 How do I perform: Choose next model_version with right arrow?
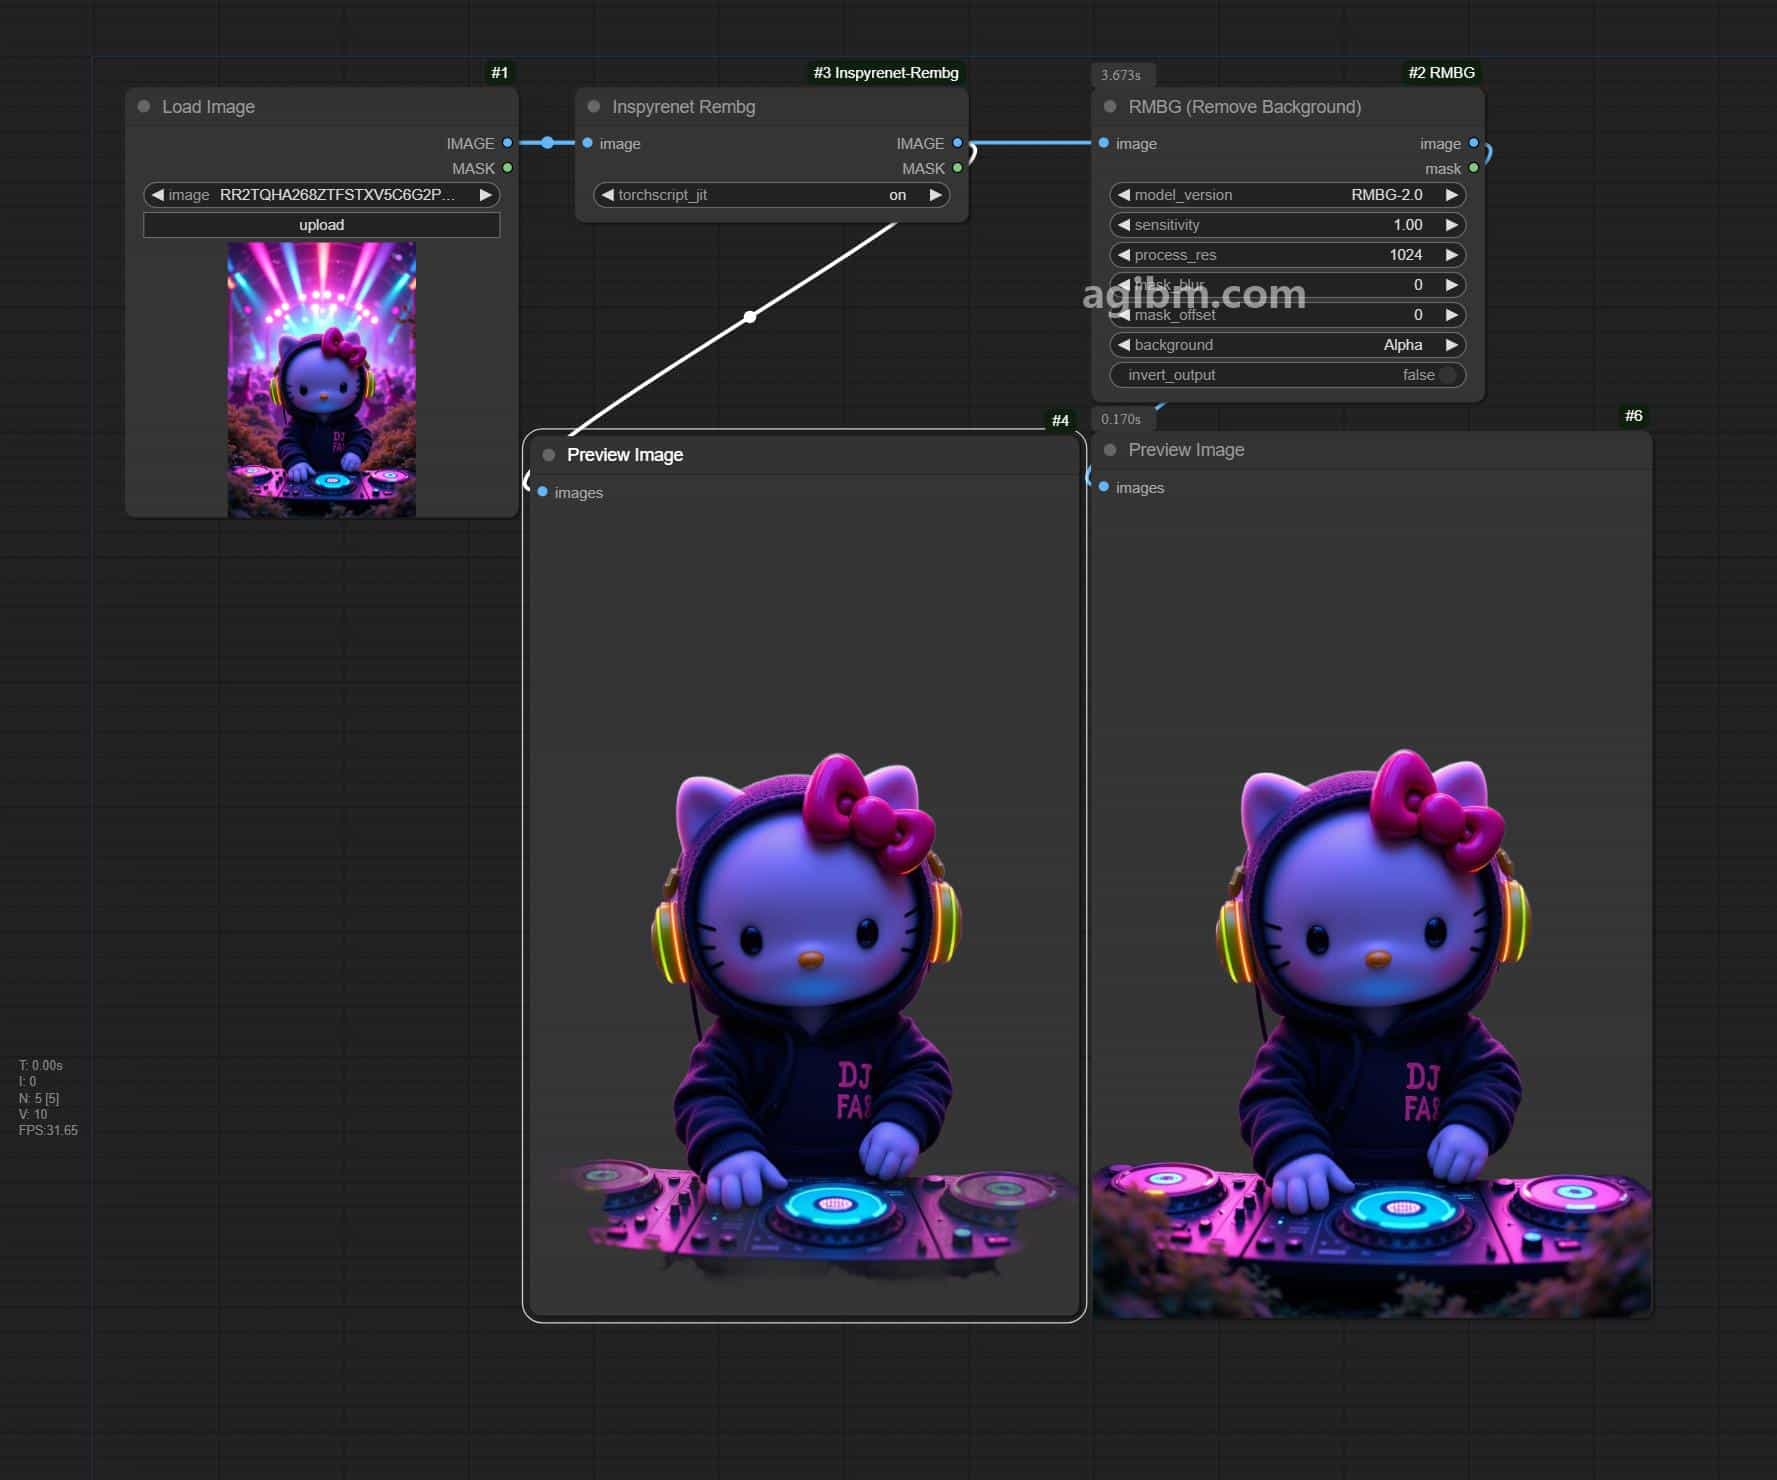[1451, 195]
